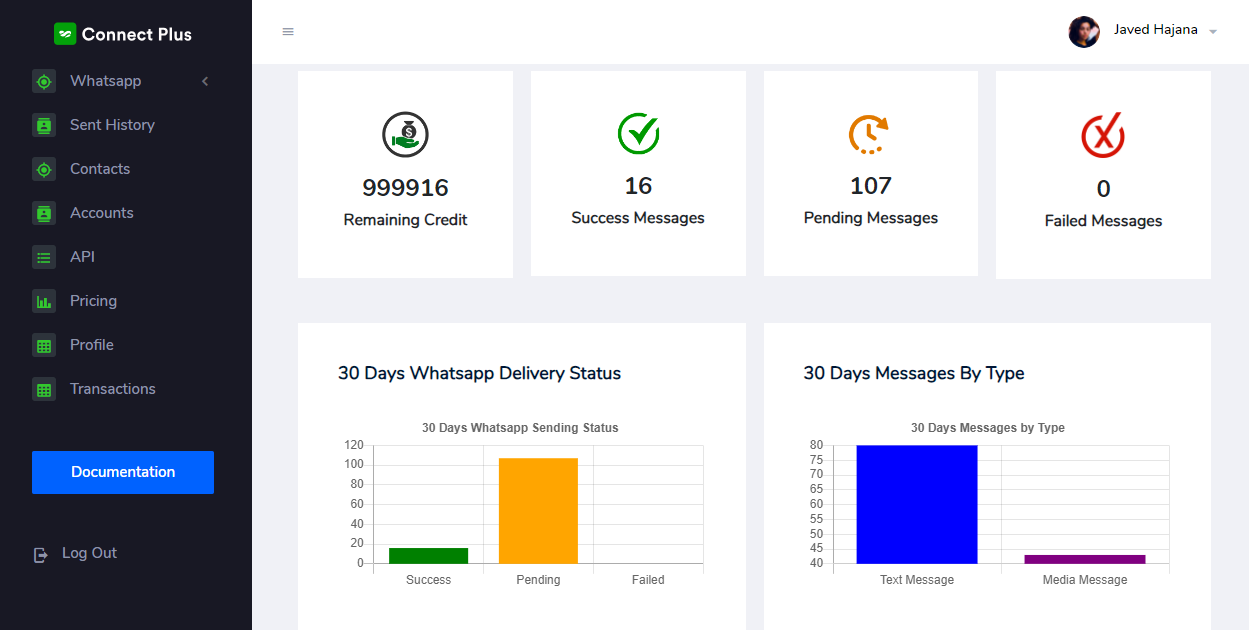Click the Connect Plus brand name
Screen dimensions: 1249x630
tap(137, 34)
